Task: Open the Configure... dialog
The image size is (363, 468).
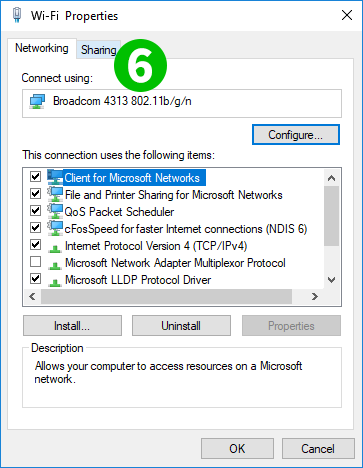Action: tap(296, 135)
